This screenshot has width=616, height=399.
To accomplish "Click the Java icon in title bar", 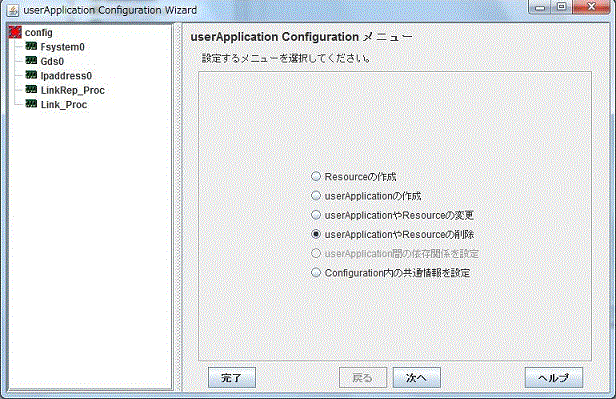I will tap(13, 10).
